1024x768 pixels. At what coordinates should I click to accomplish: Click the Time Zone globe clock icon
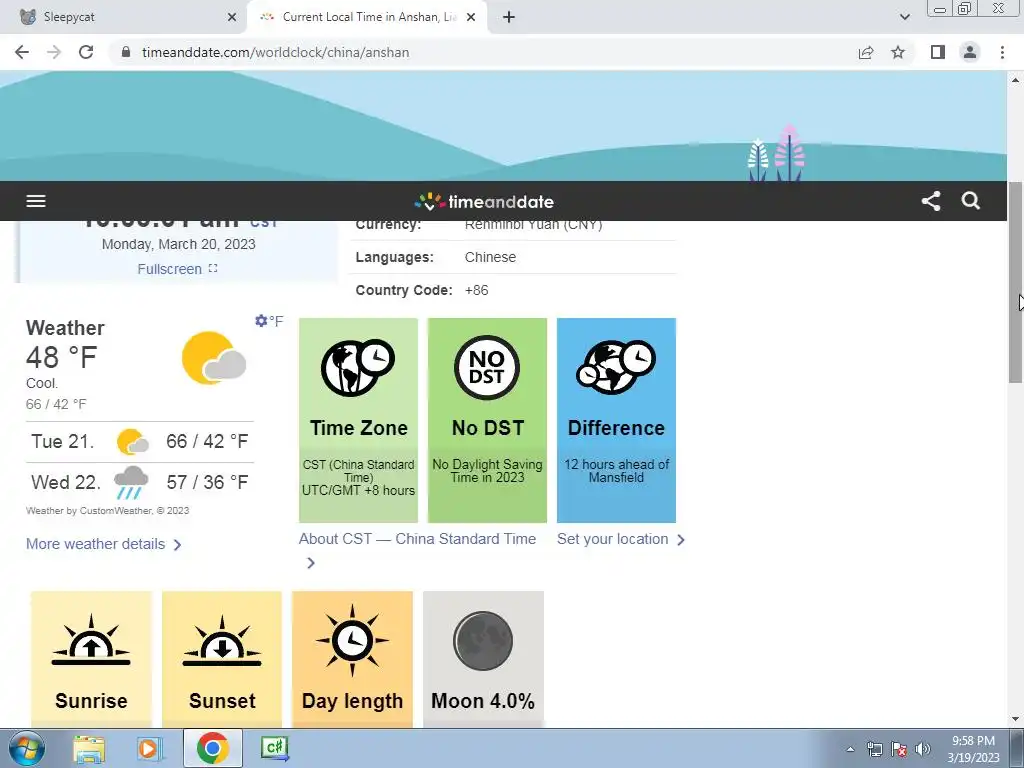click(358, 367)
